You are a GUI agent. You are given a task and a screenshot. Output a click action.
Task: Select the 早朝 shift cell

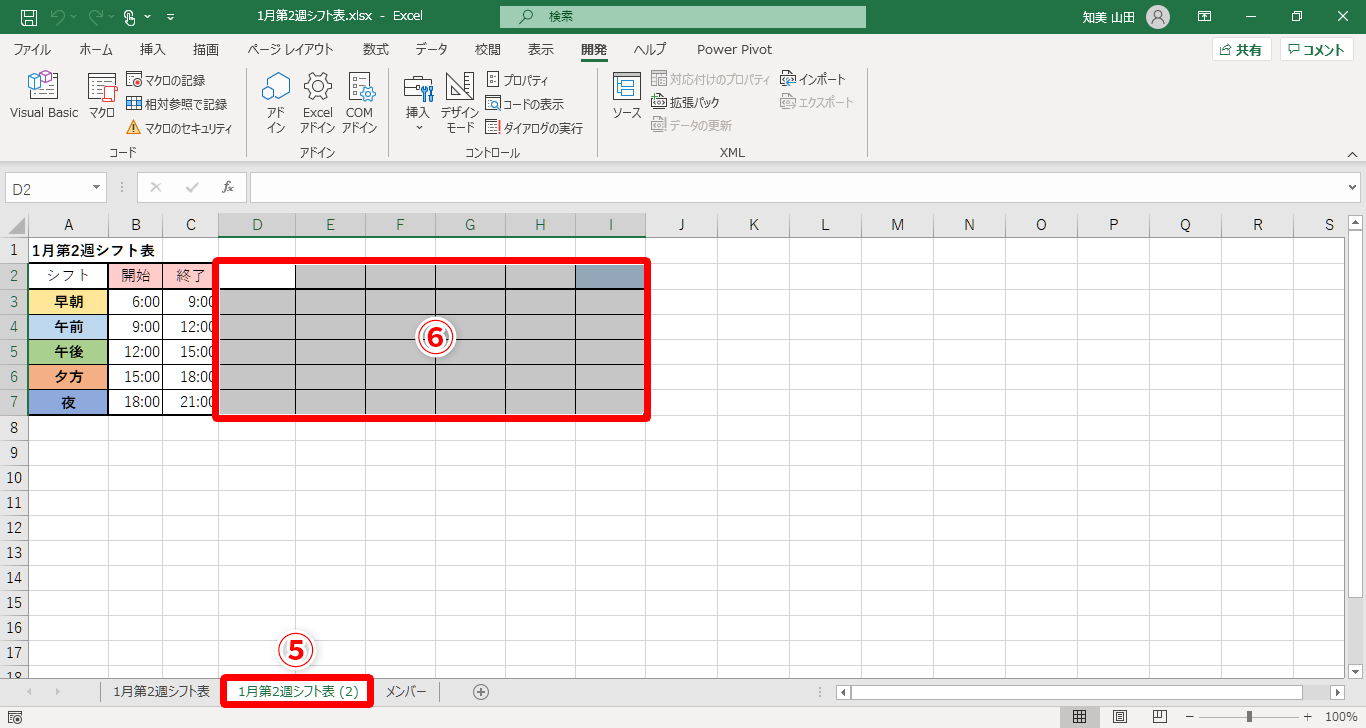point(68,302)
